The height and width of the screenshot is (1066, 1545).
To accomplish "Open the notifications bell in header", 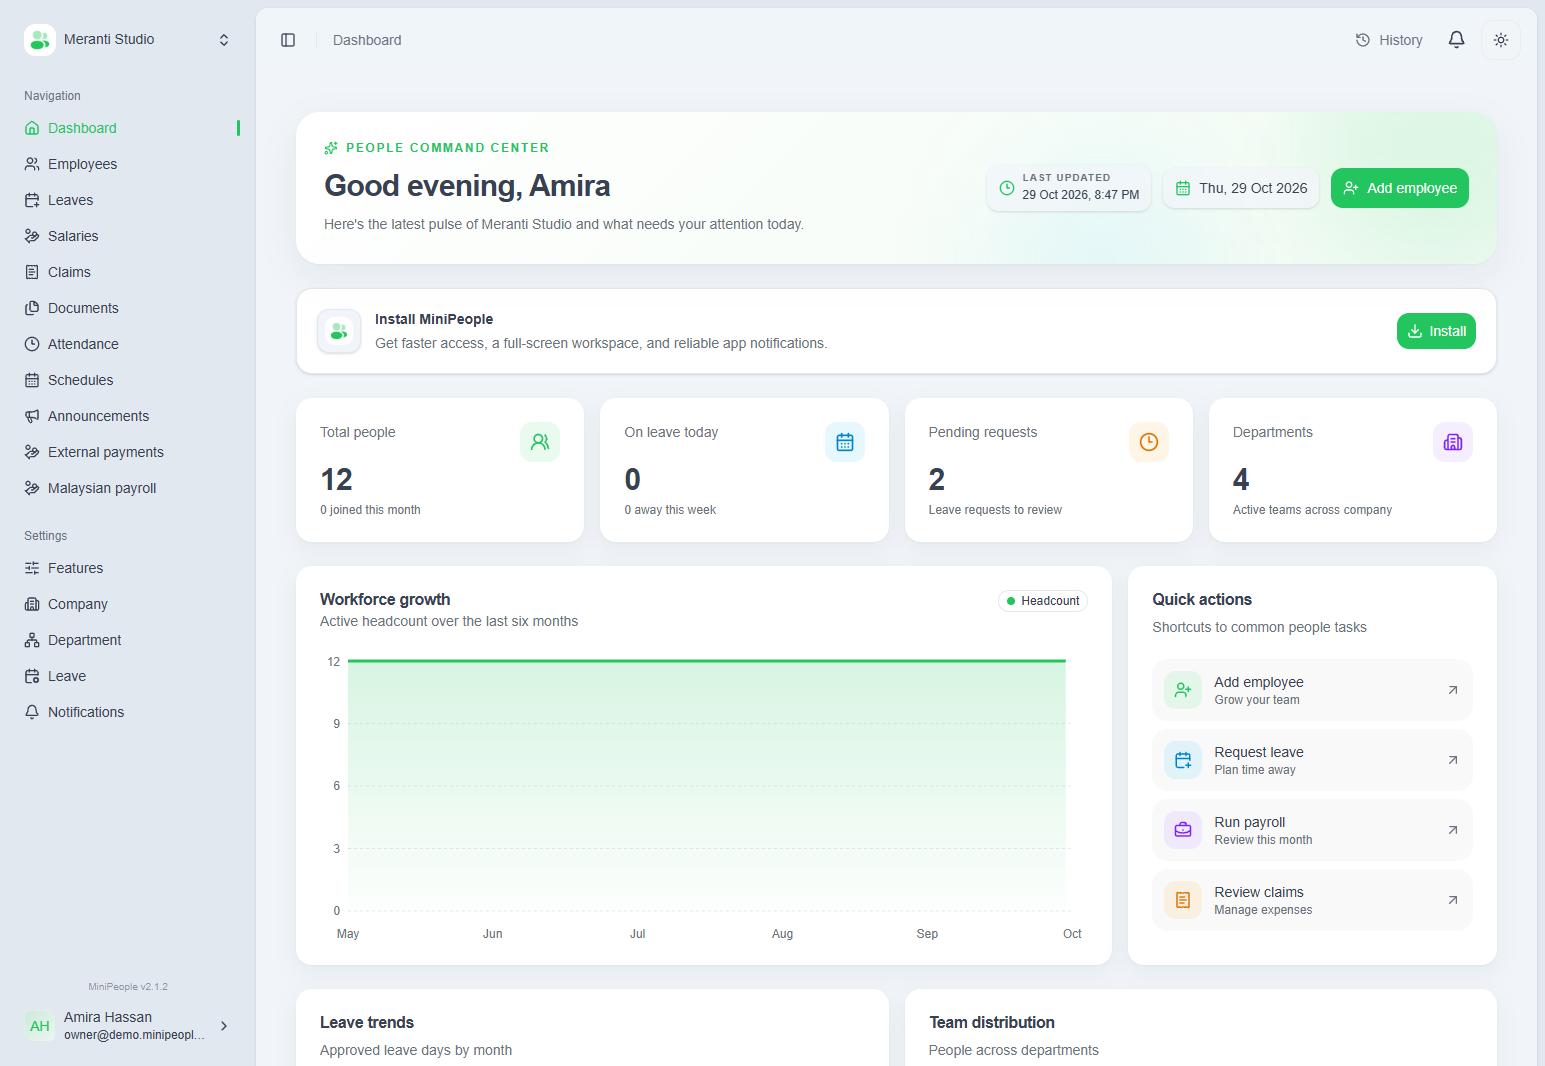I will pyautogui.click(x=1456, y=40).
